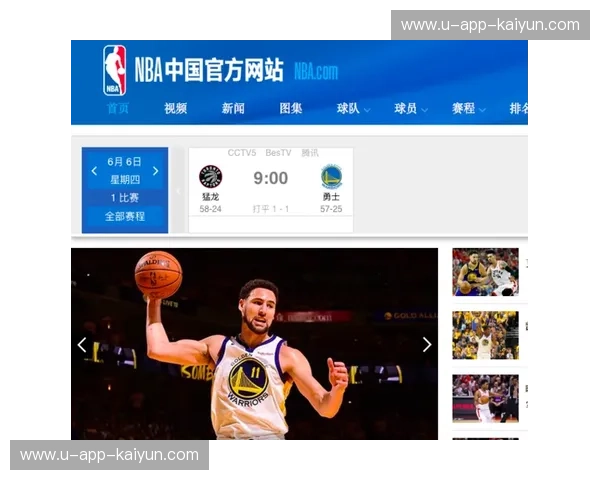600x480 pixels.
Task: Click the 58-24 Raptors record
Action: point(210,209)
